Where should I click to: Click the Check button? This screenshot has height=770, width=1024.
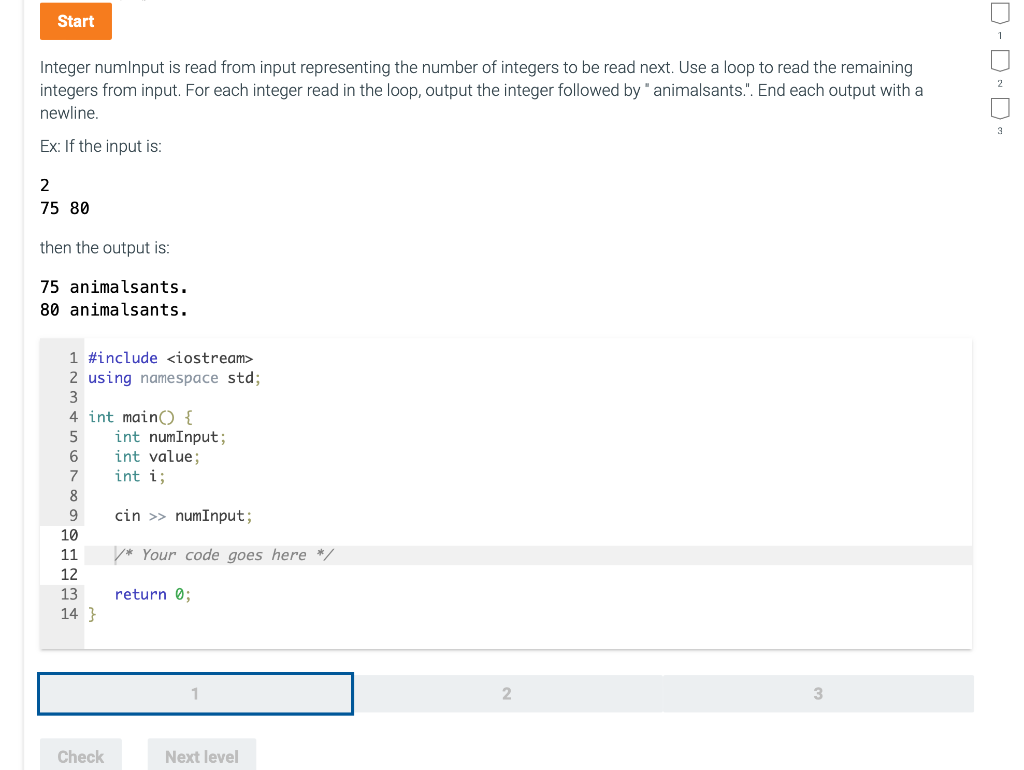point(80,756)
